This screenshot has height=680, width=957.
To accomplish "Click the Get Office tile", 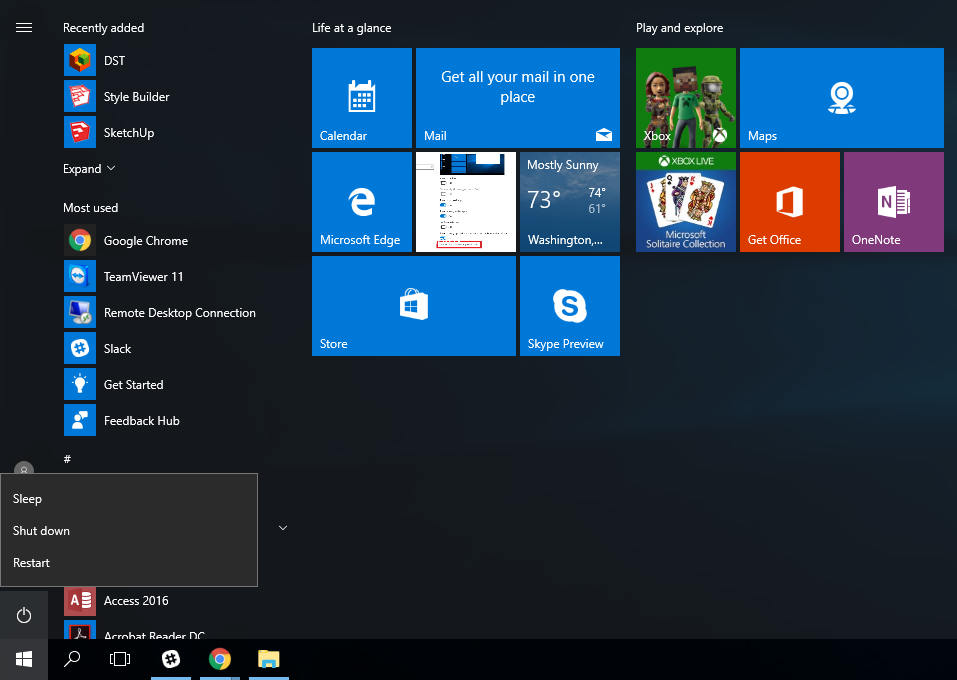I will point(790,202).
